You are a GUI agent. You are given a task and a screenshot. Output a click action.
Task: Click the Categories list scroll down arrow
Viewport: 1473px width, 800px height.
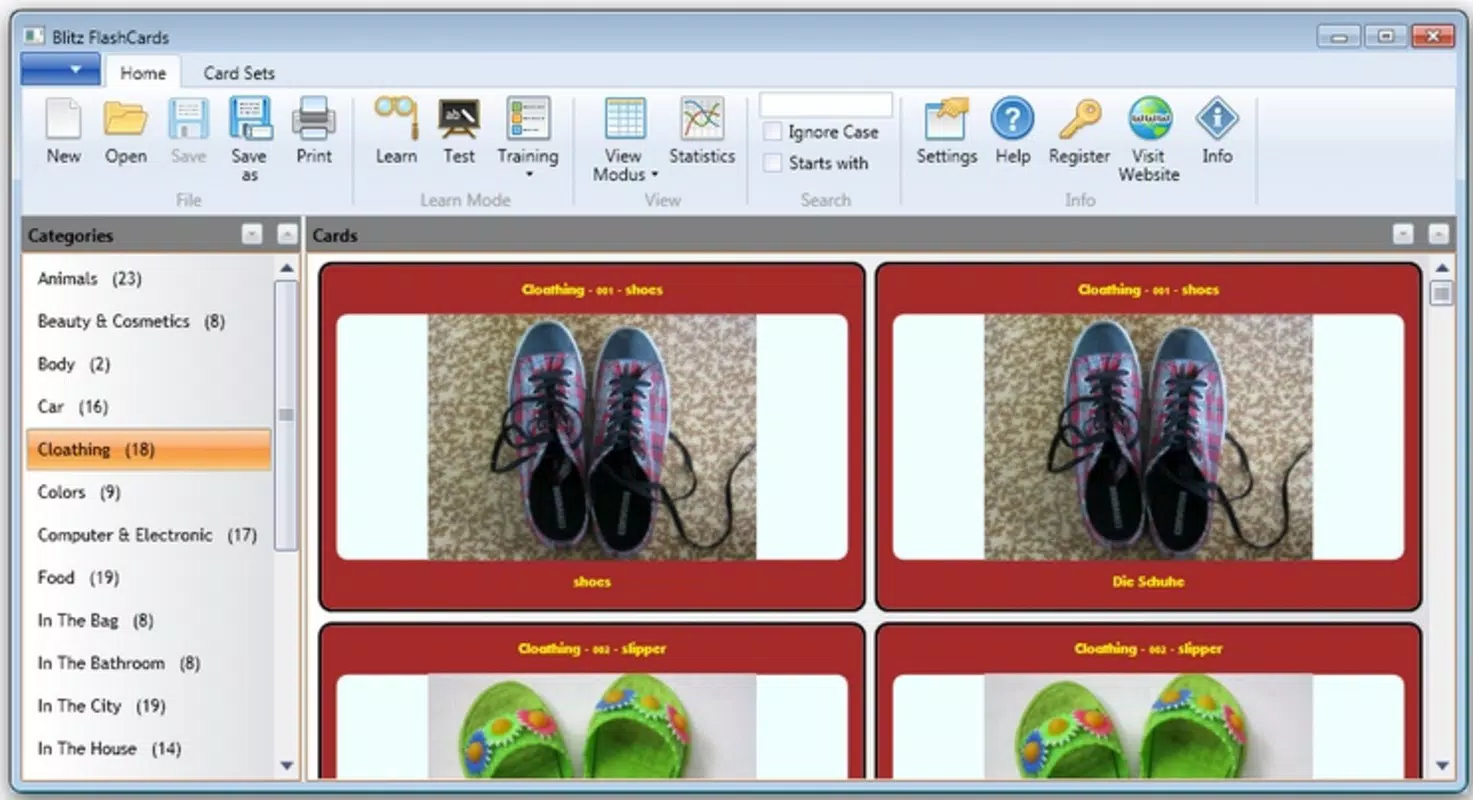(x=287, y=766)
